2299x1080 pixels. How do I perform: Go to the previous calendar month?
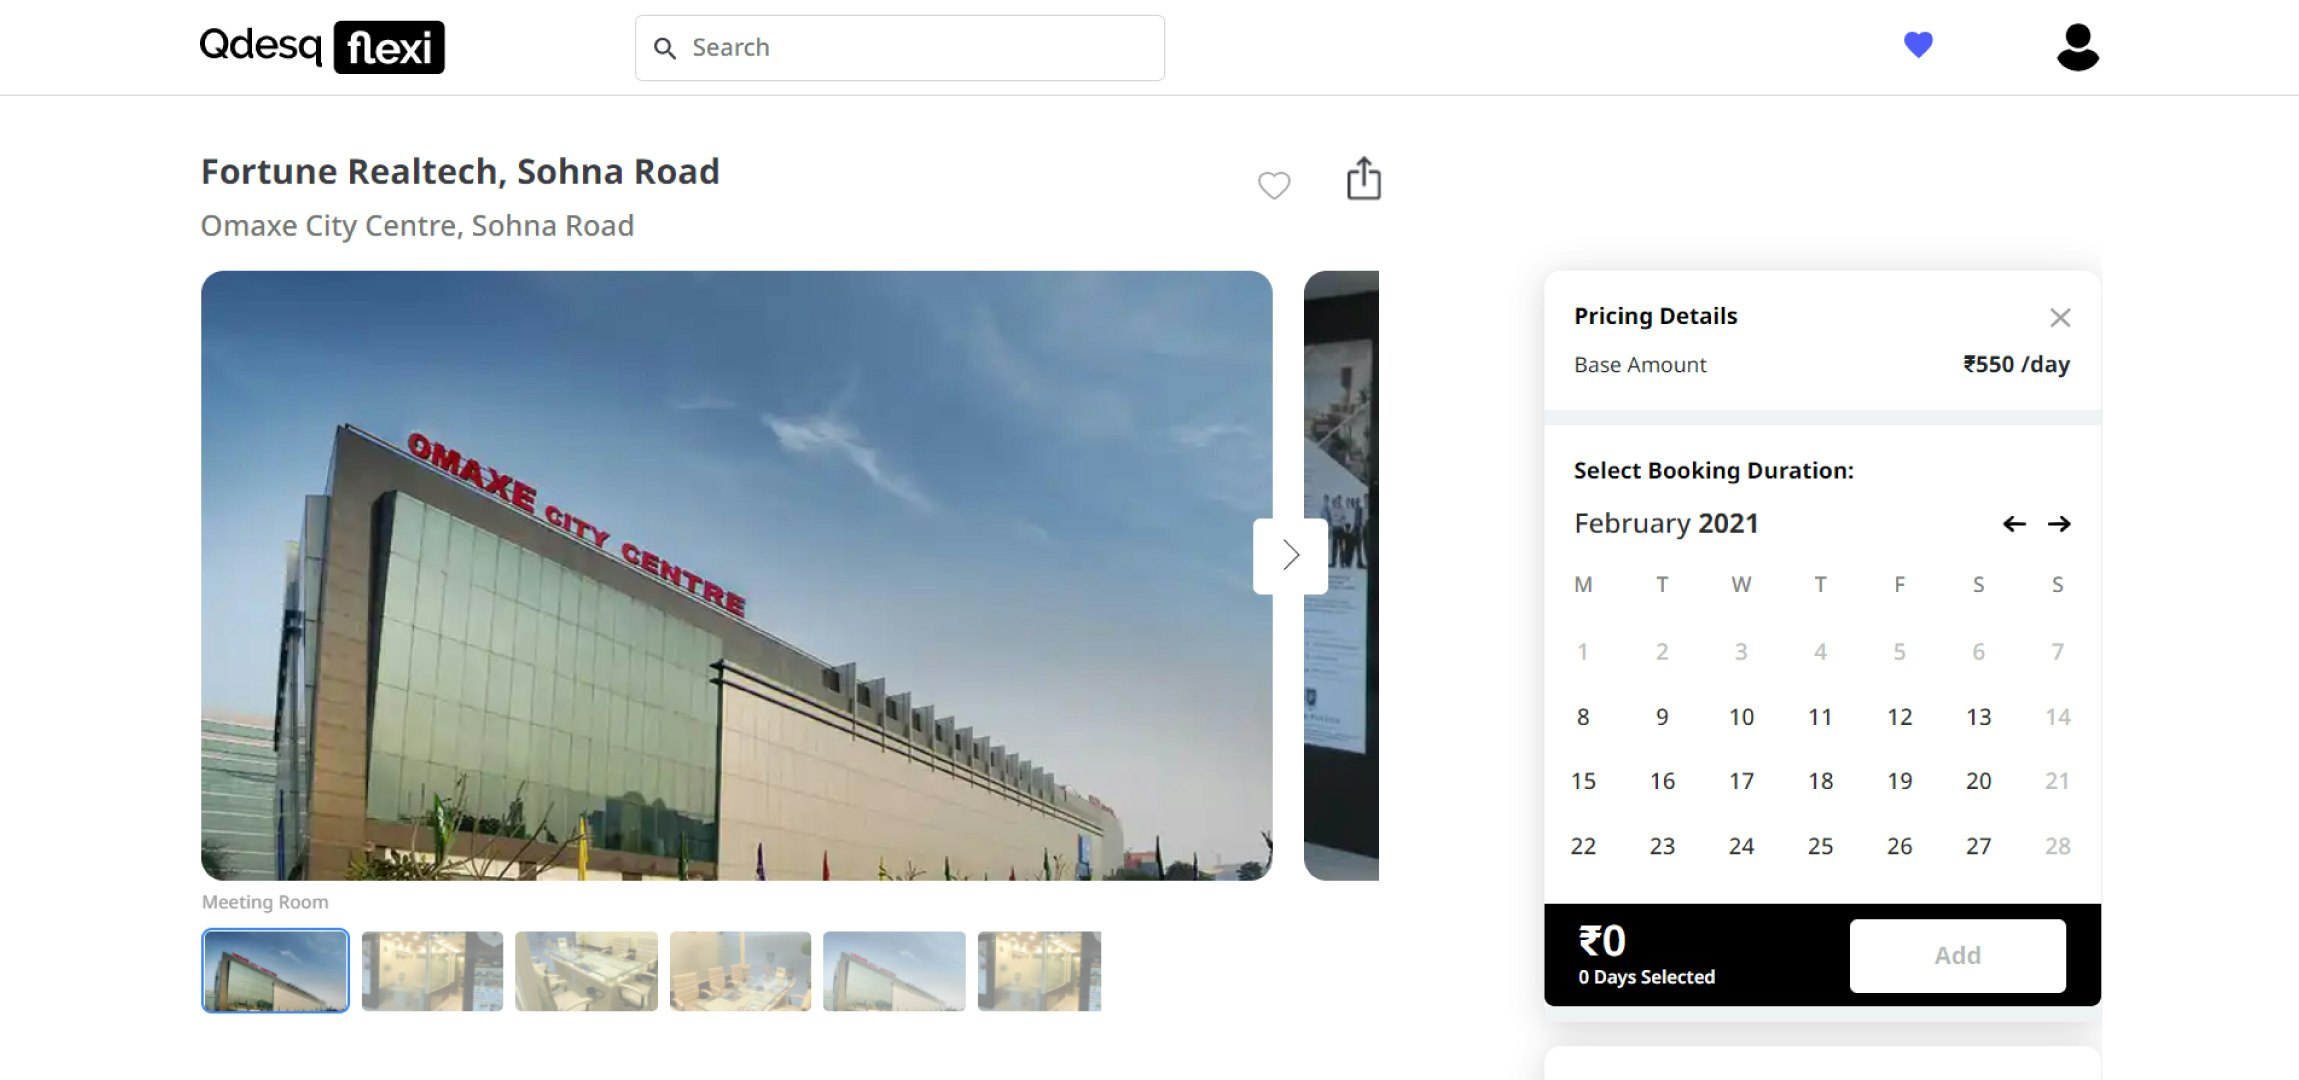click(x=2014, y=524)
